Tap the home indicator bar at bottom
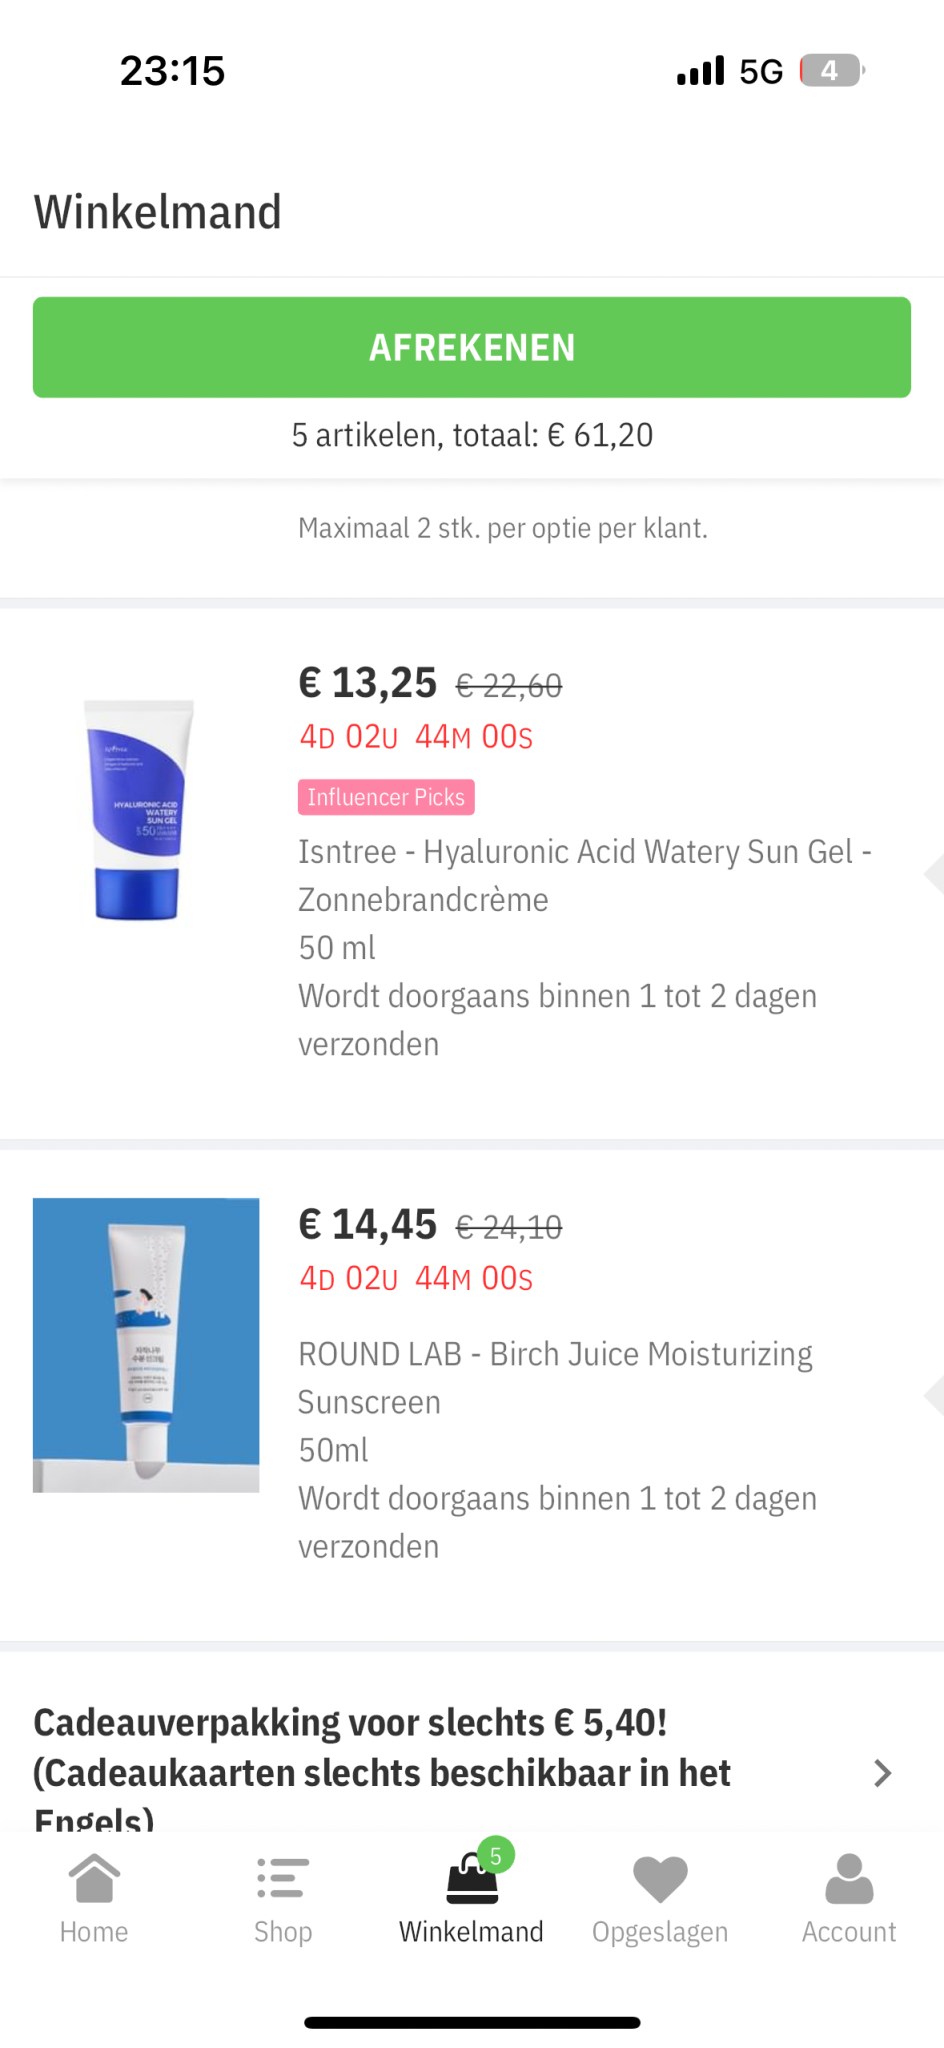Image resolution: width=944 pixels, height=2048 pixels. (x=472, y=2022)
